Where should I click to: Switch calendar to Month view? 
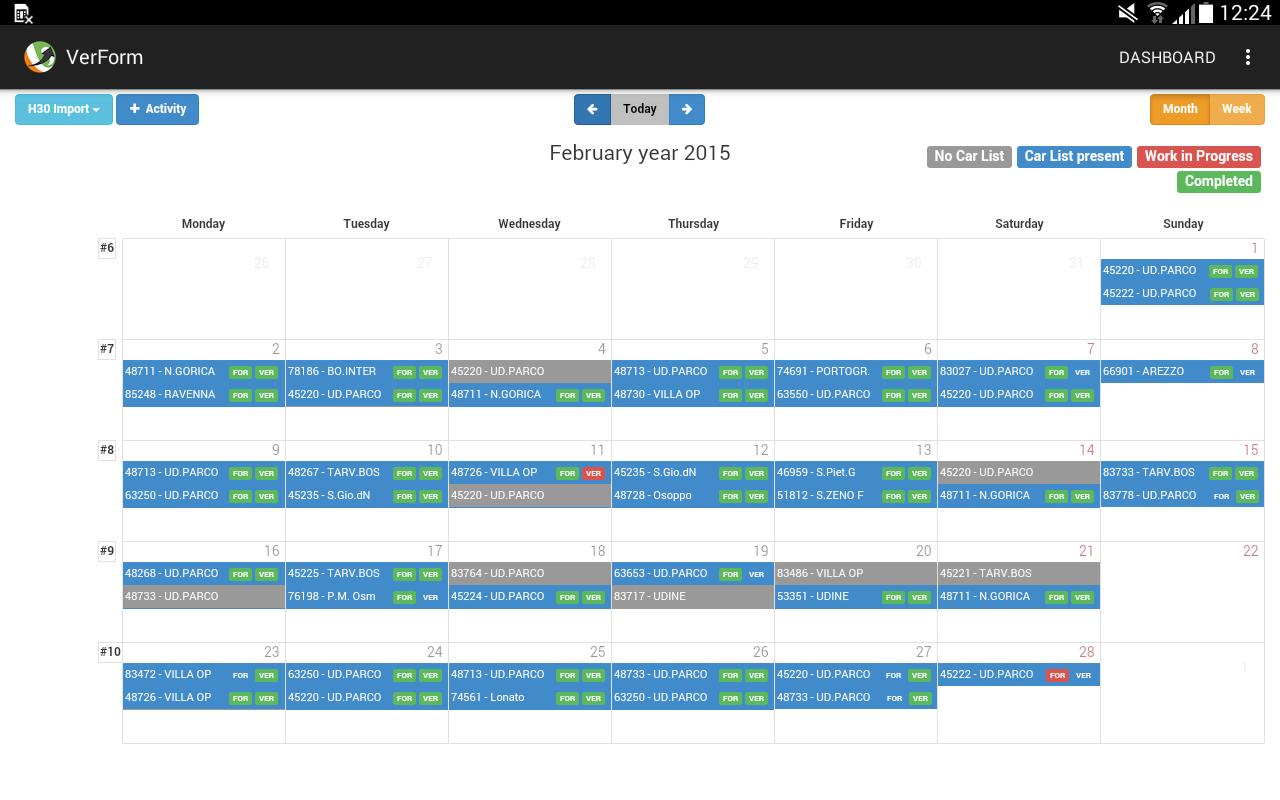(1179, 109)
